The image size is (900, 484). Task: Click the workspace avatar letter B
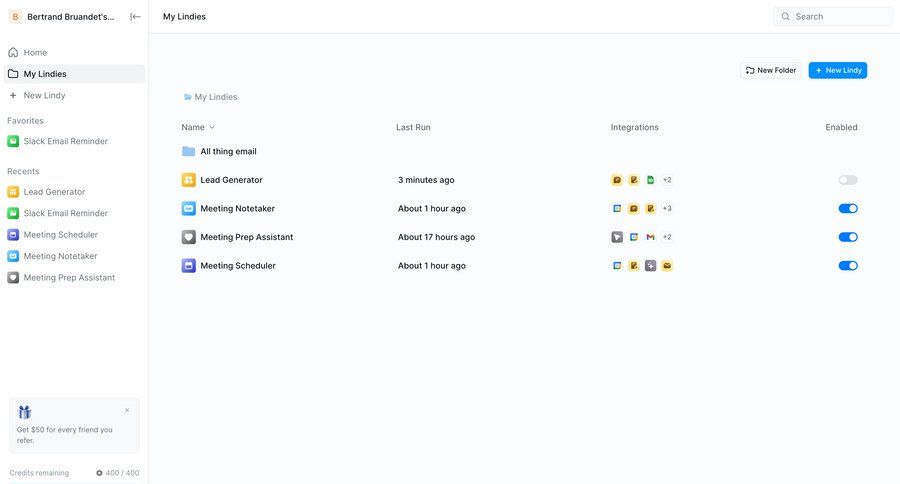pos(15,17)
